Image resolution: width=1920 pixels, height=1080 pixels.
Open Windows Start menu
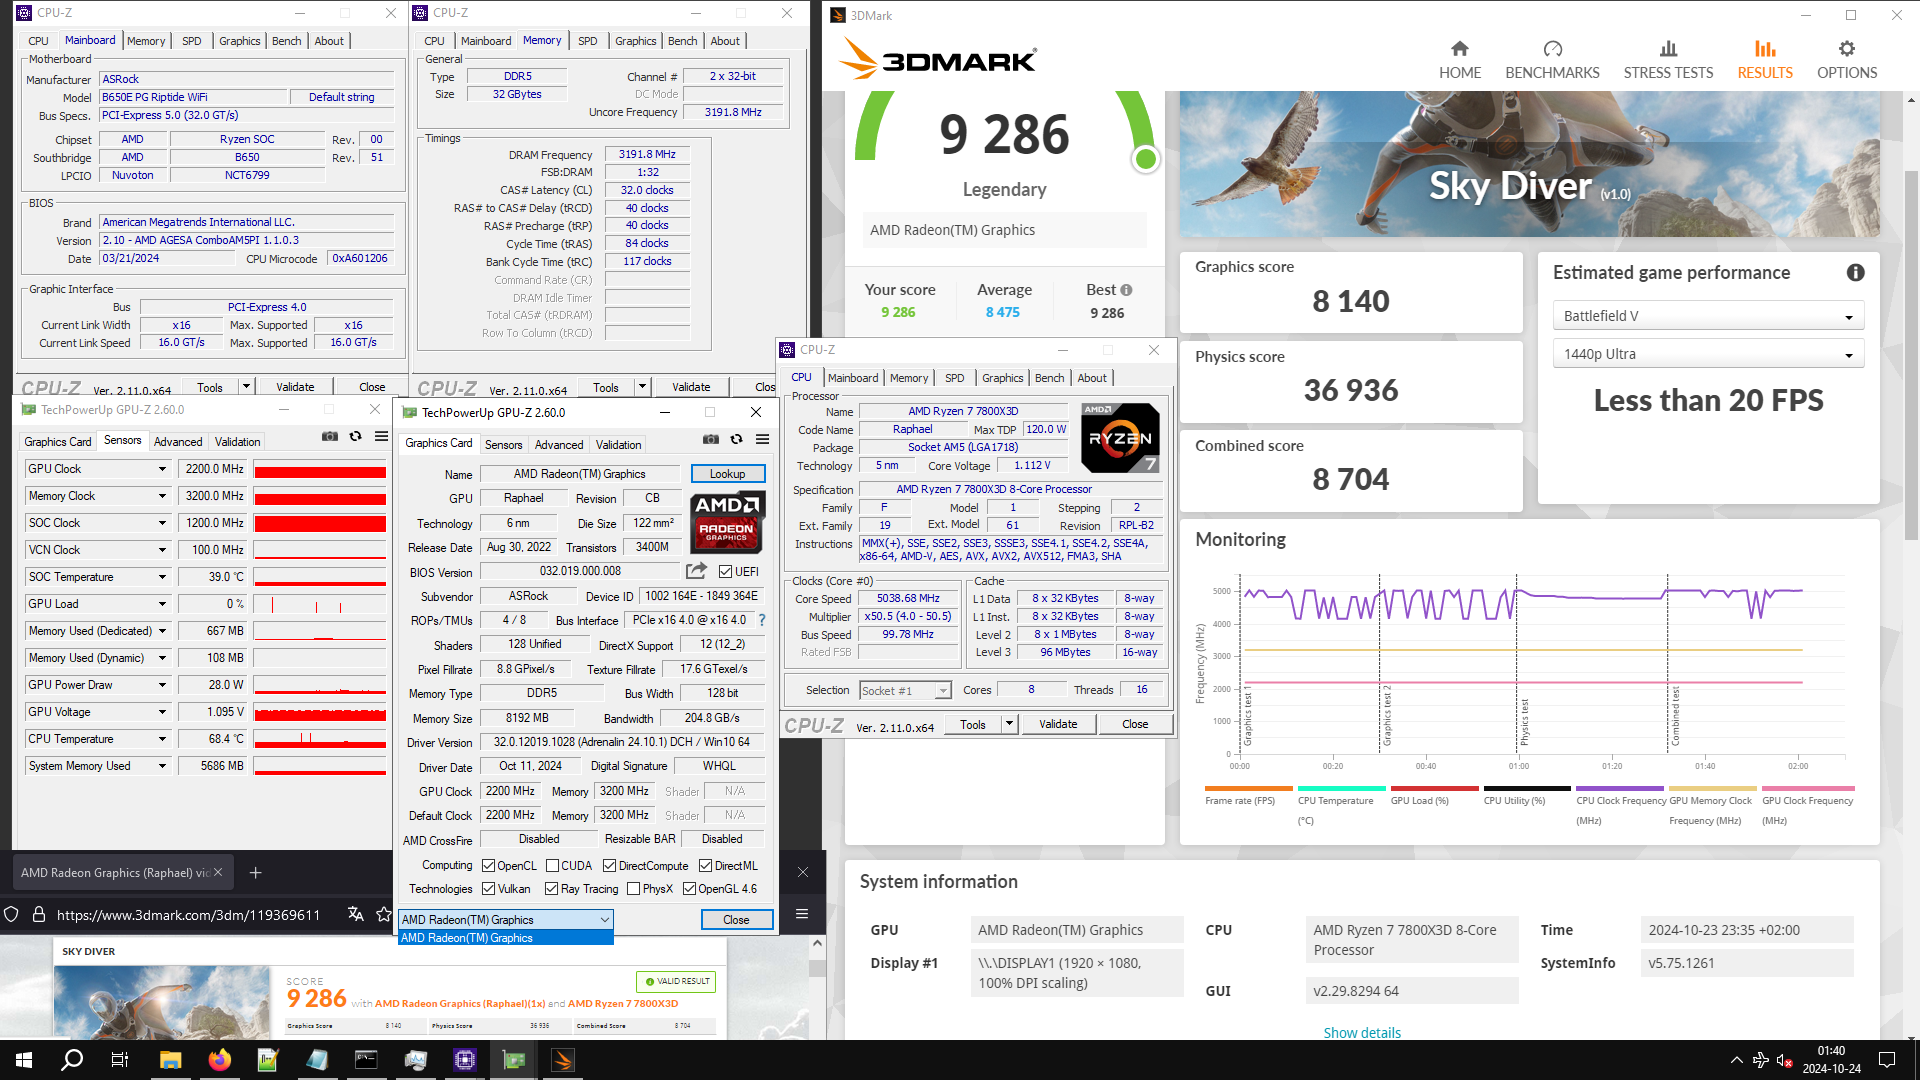pyautogui.click(x=24, y=1060)
